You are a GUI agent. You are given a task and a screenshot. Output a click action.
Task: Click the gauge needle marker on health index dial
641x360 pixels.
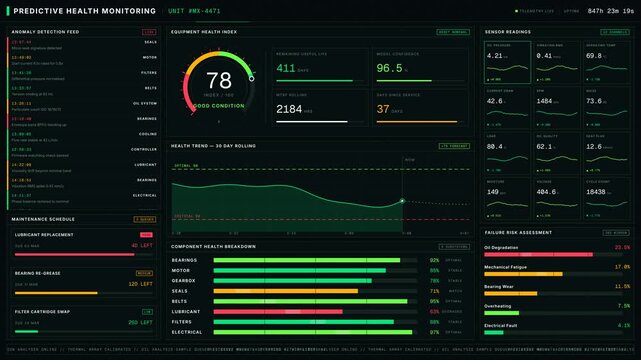point(252,78)
